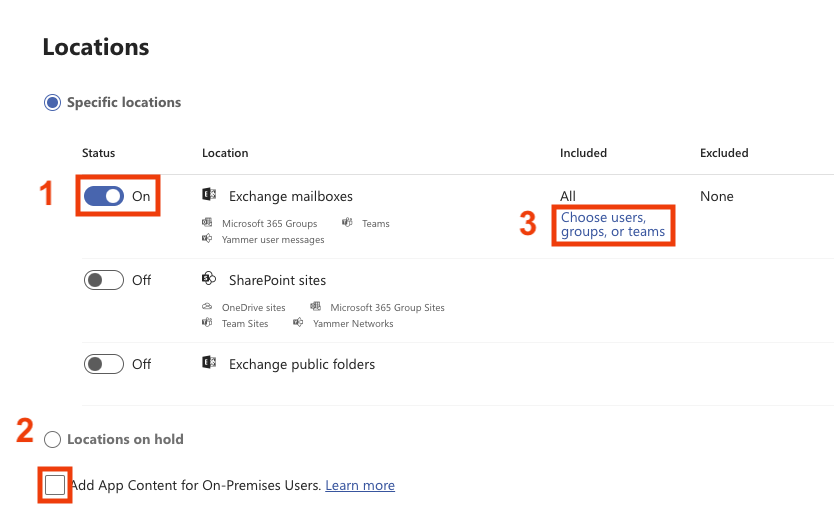Click the OneDrive sites cloud icon
Image resolution: width=834 pixels, height=509 pixels.
coord(207,307)
